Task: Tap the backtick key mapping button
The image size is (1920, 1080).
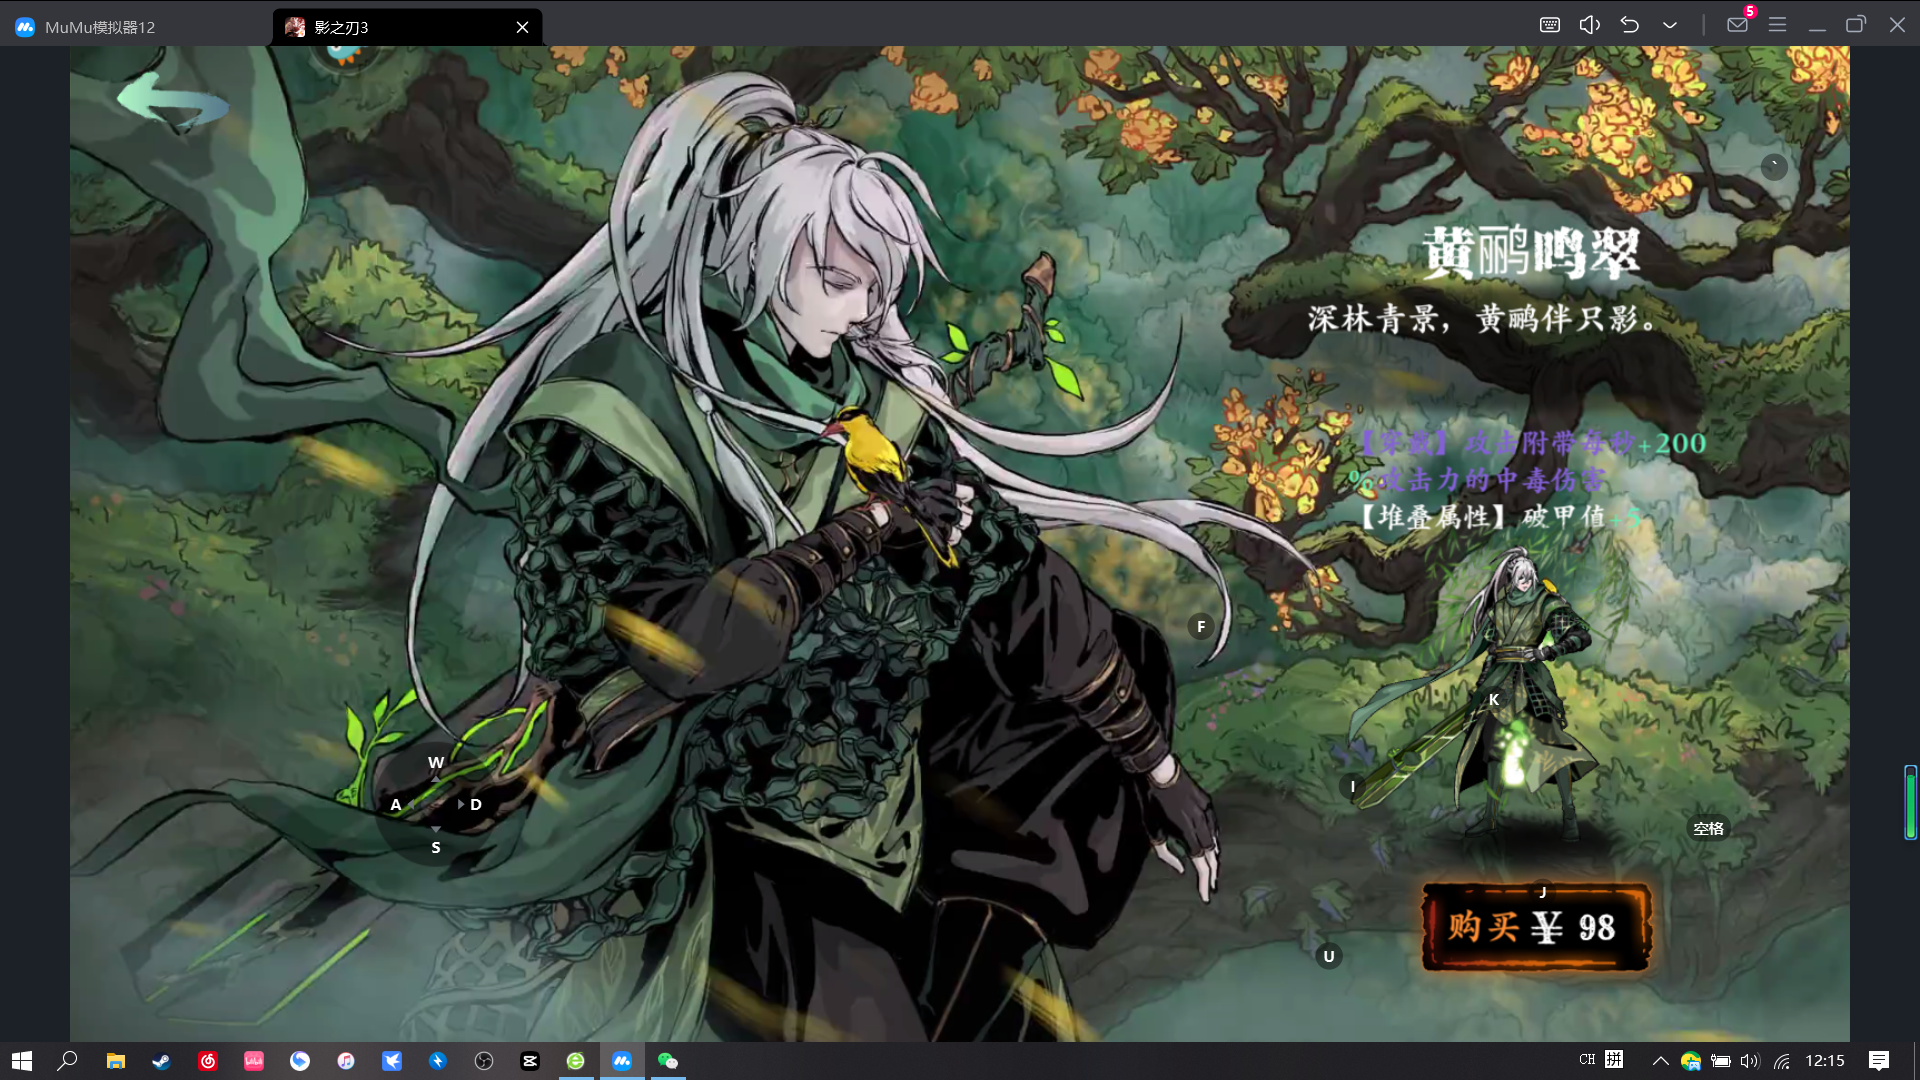Action: [1774, 167]
